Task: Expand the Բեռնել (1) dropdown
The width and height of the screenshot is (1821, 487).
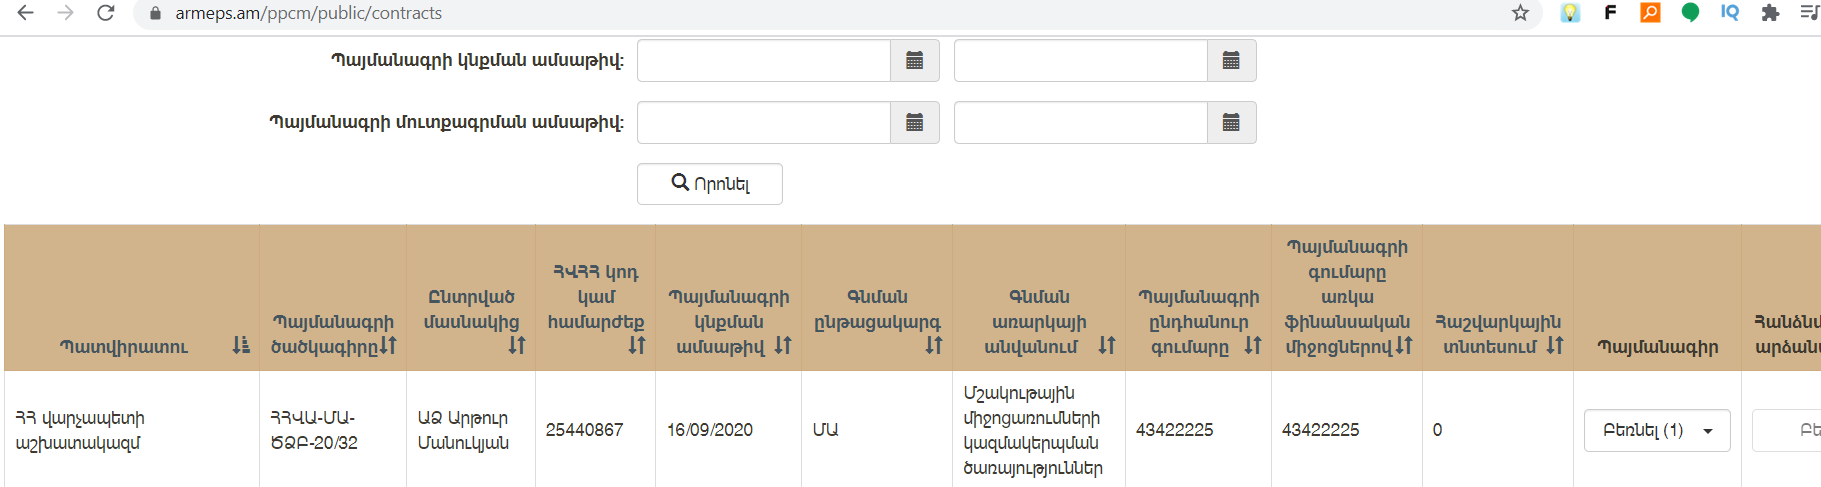Action: (1656, 430)
